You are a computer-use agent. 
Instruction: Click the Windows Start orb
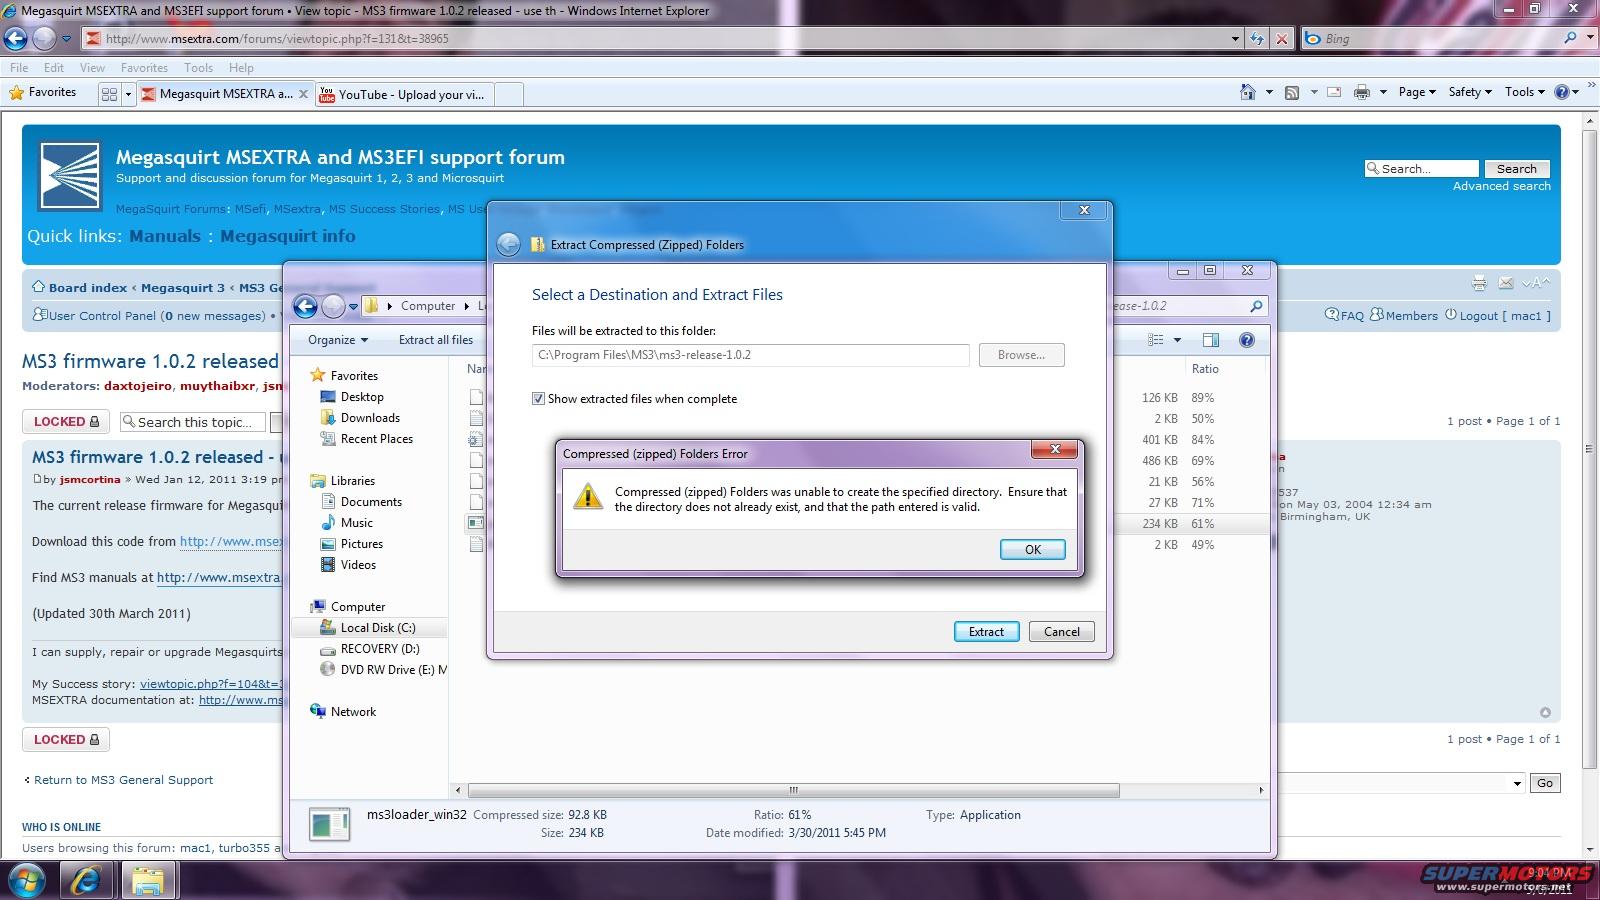(x=25, y=881)
